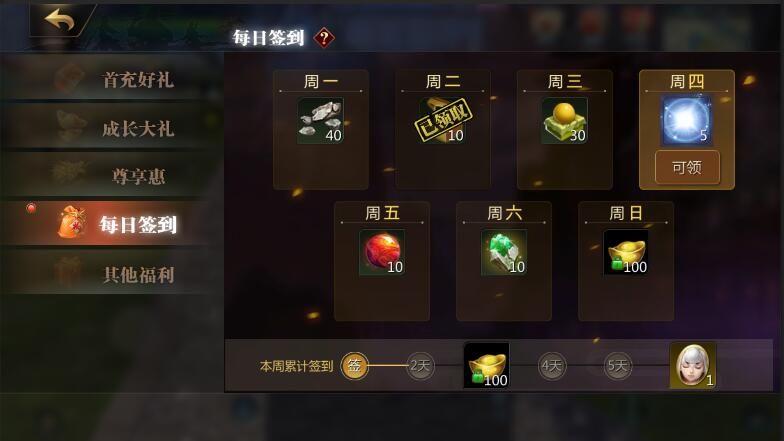Image resolution: width=784 pixels, height=441 pixels.
Task: Select Friday's red orb reward icon
Action: (382, 252)
